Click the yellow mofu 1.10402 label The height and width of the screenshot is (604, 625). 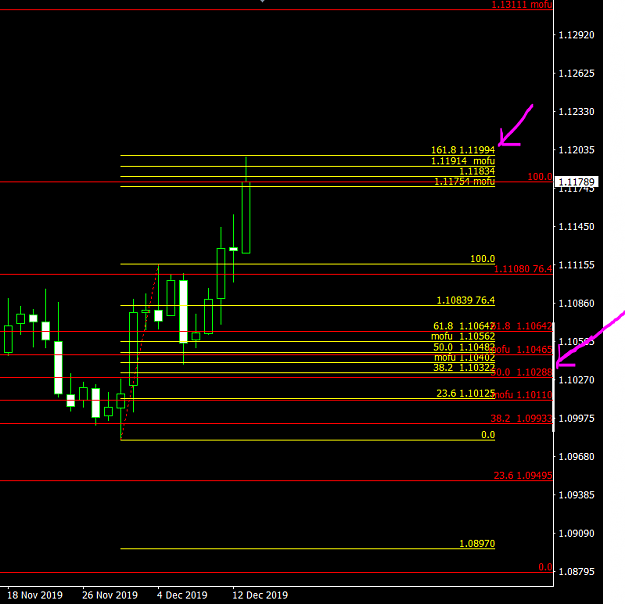(x=464, y=357)
